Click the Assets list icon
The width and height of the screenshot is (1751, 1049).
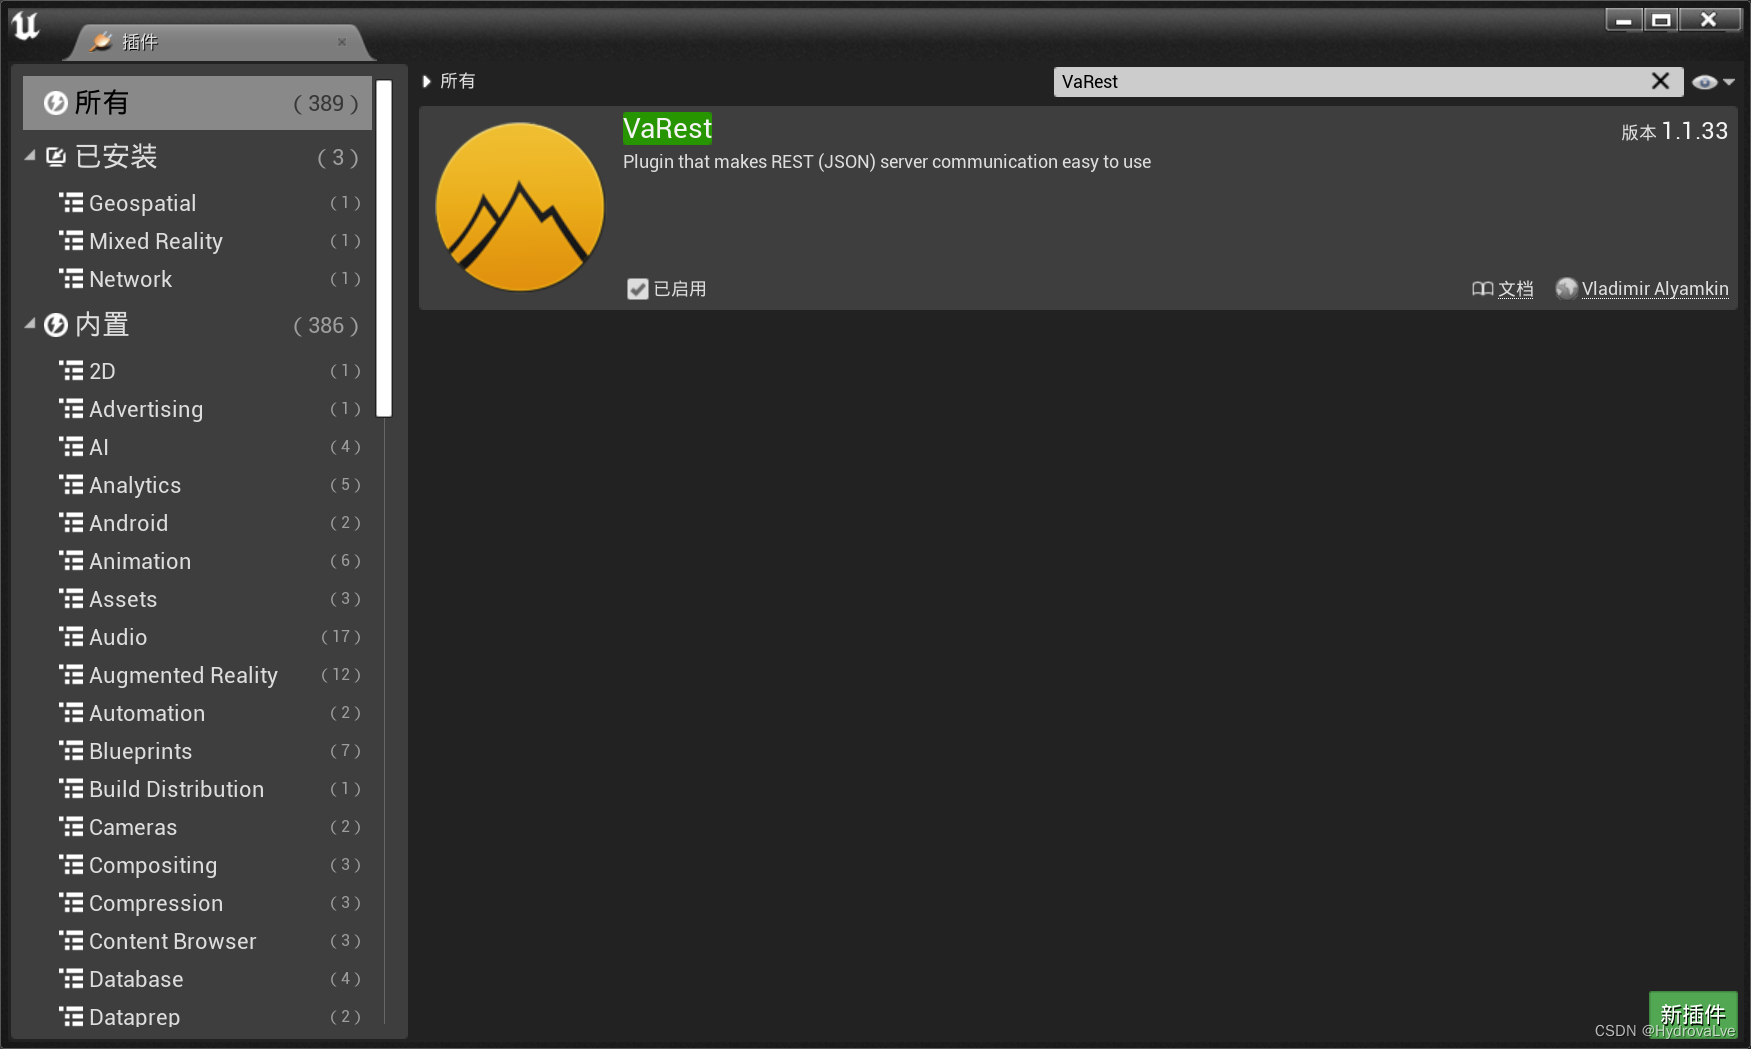click(71, 599)
